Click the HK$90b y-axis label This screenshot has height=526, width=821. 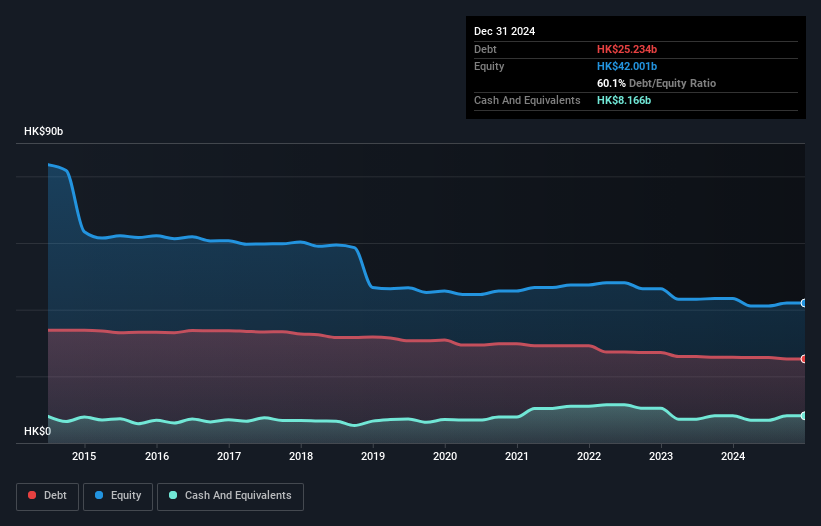click(43, 131)
